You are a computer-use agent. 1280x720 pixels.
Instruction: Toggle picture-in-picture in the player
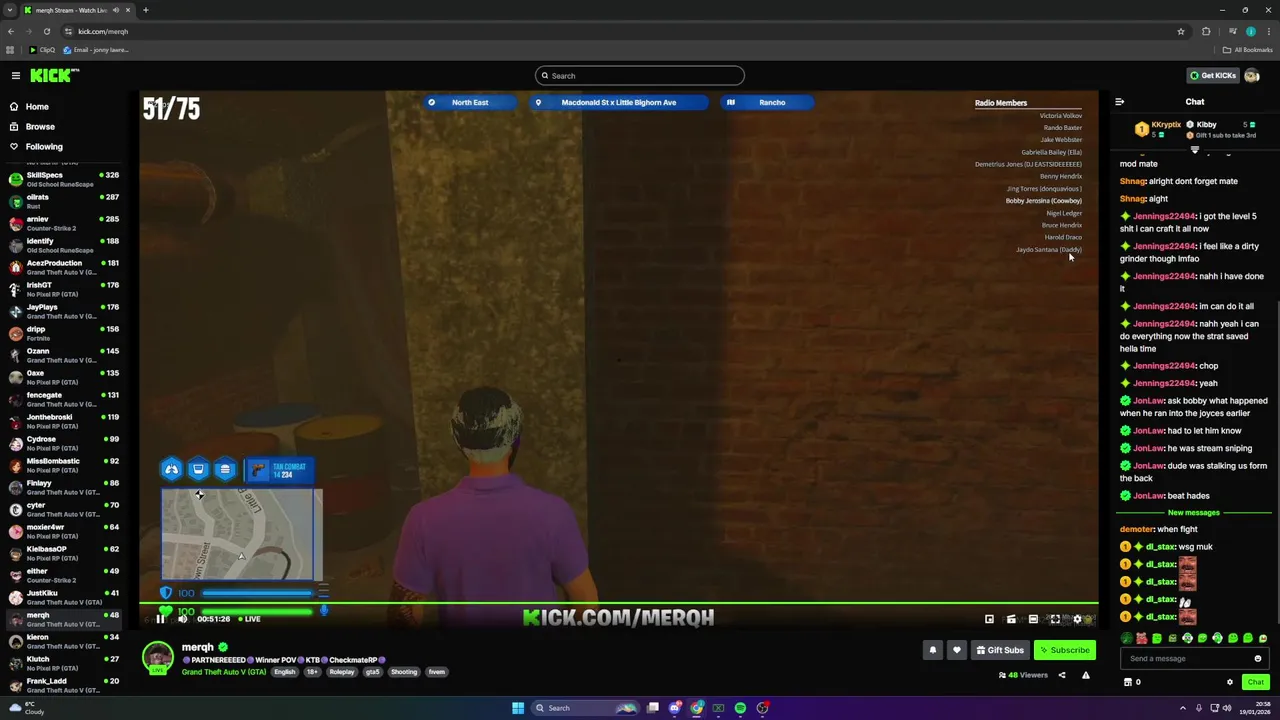pyautogui.click(x=989, y=619)
